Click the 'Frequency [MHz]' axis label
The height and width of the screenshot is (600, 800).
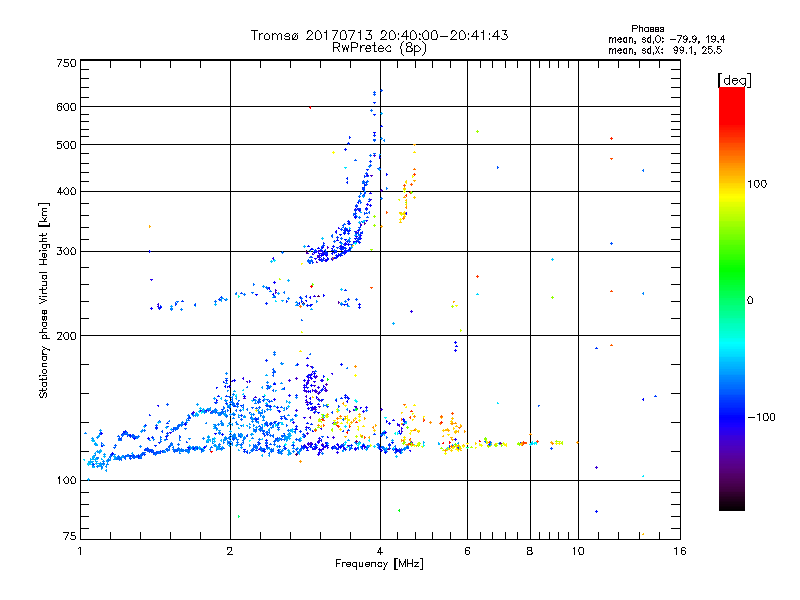[379, 564]
